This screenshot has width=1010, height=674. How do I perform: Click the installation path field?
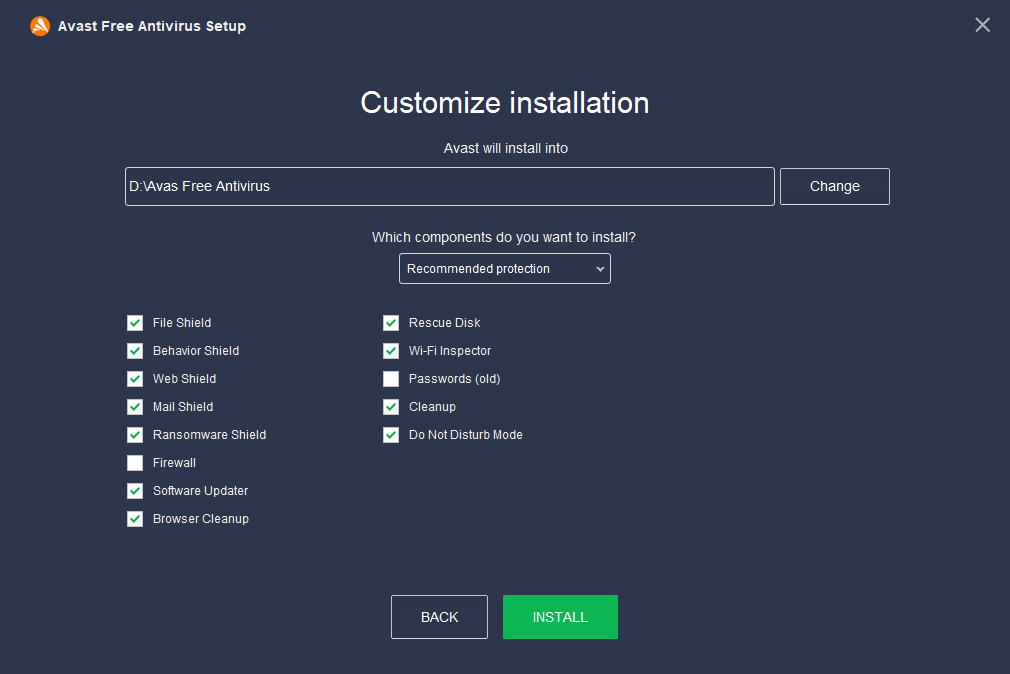(x=449, y=186)
